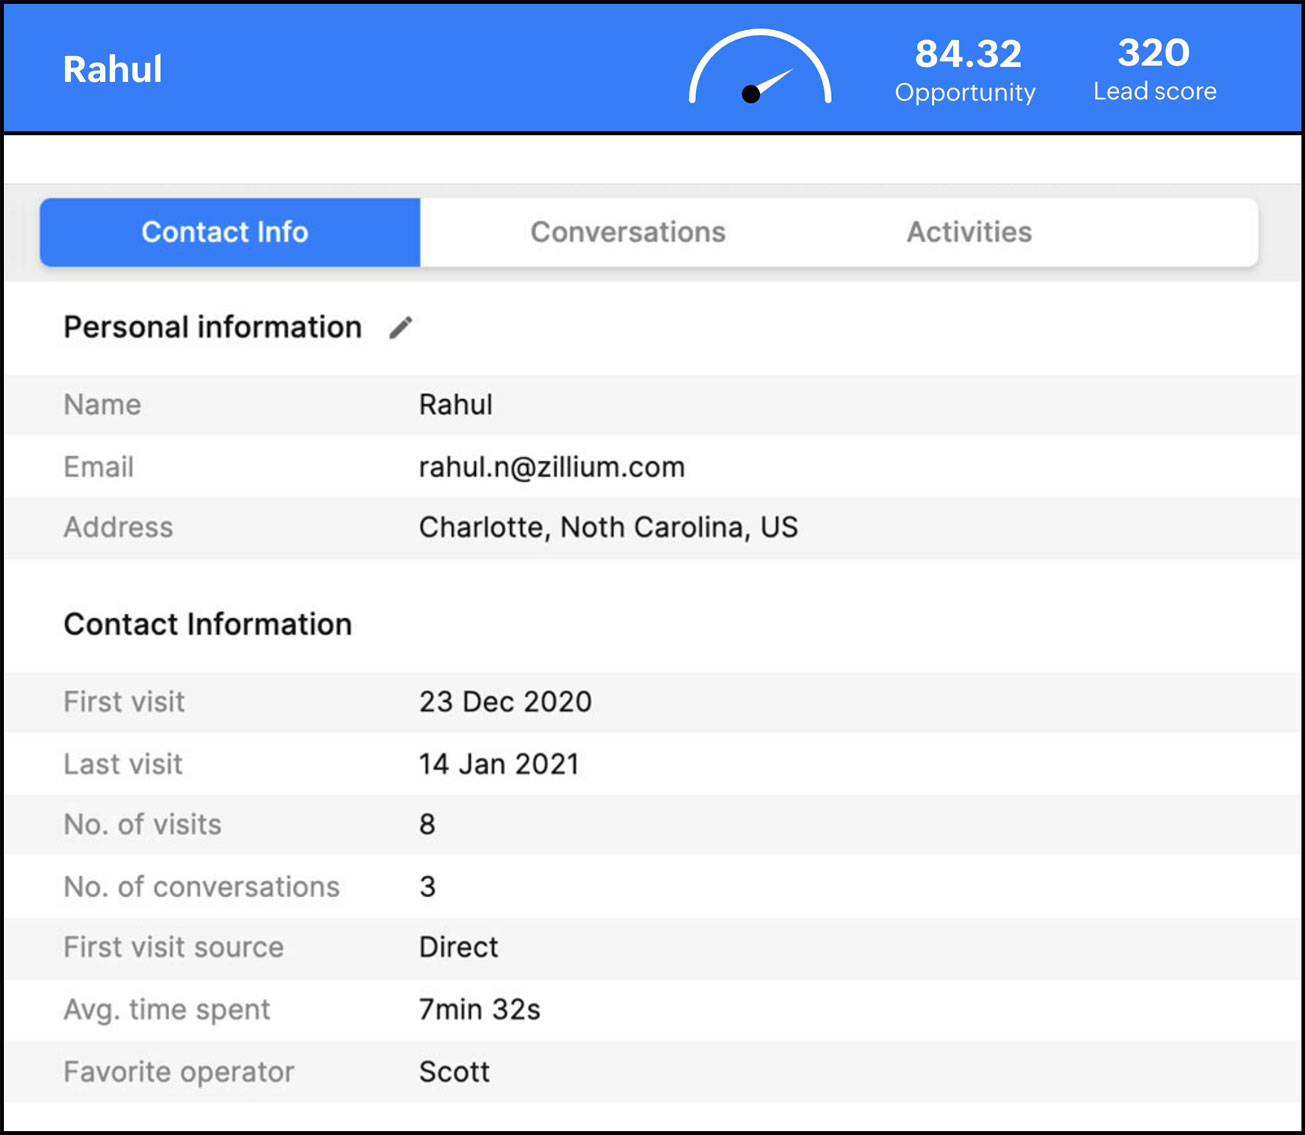This screenshot has width=1305, height=1135.
Task: Select the Contact Info tab
Action: point(225,232)
